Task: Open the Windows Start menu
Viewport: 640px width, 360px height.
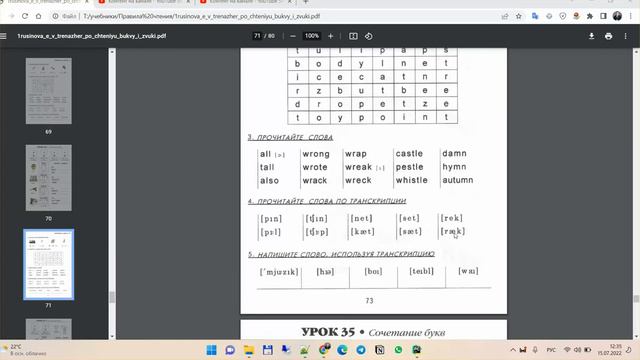Action: click(x=211, y=350)
